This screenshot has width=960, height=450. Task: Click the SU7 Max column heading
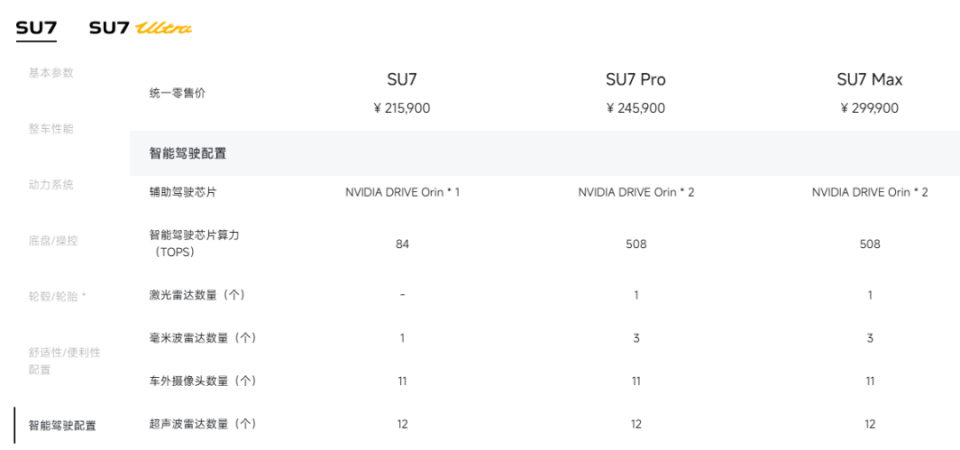point(869,79)
